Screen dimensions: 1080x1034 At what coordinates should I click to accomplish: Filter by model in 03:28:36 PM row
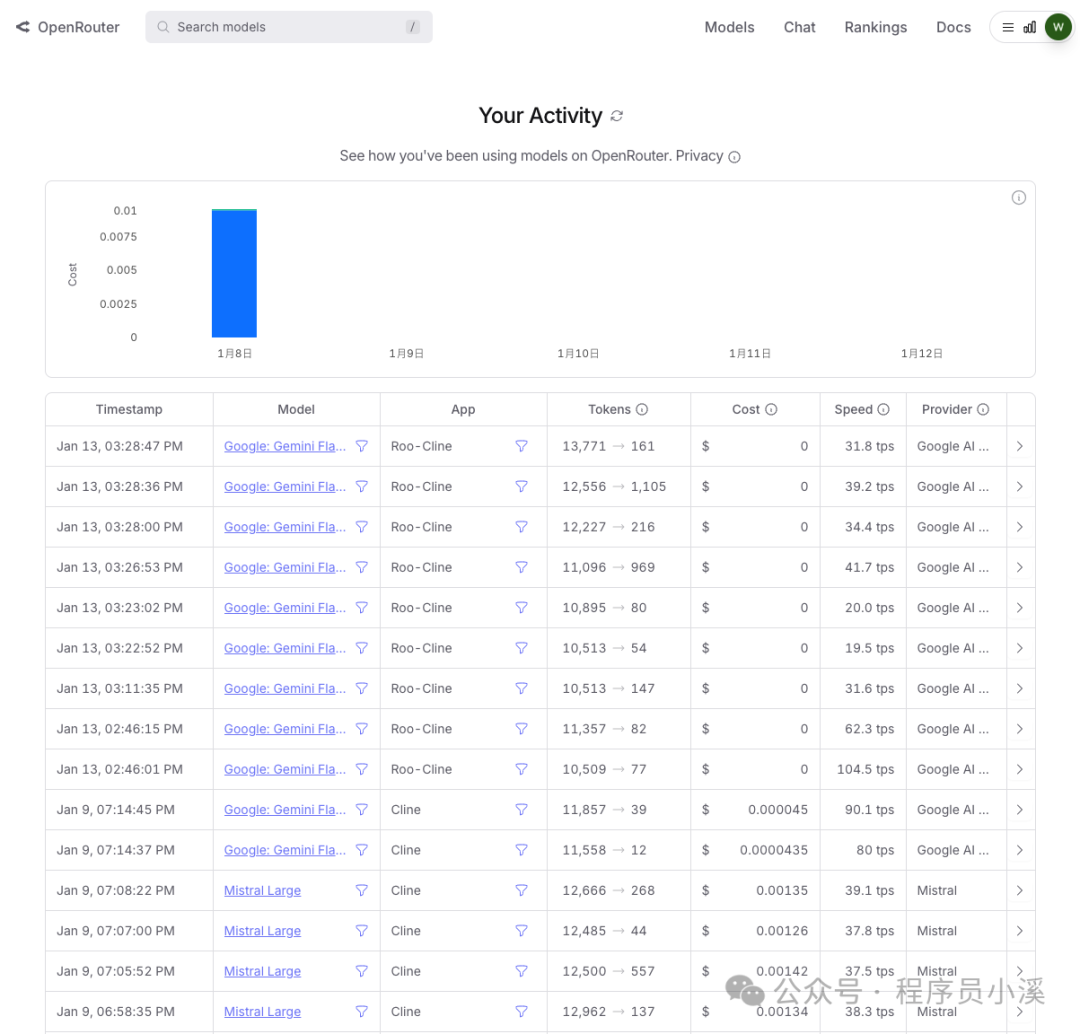coord(362,486)
